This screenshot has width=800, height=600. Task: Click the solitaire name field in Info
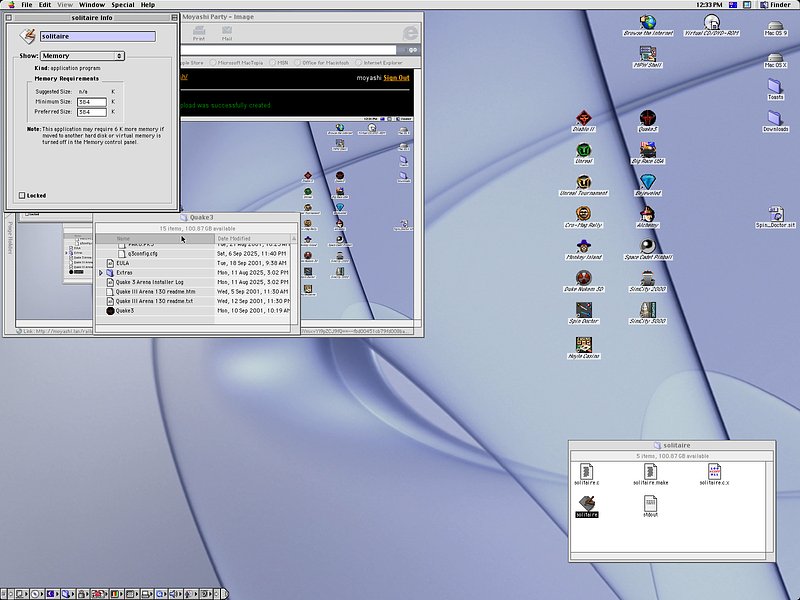click(x=98, y=36)
